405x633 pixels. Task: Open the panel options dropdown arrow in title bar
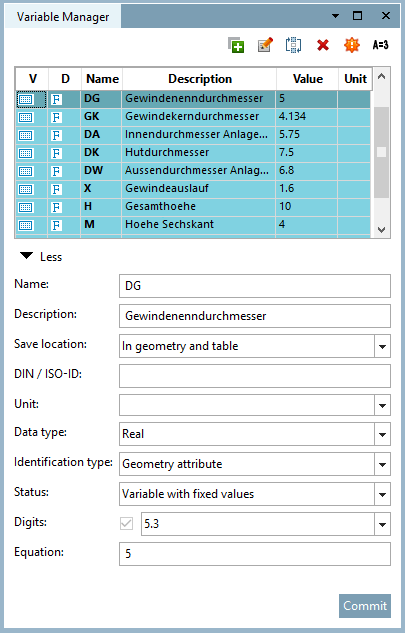pyautogui.click(x=335, y=16)
